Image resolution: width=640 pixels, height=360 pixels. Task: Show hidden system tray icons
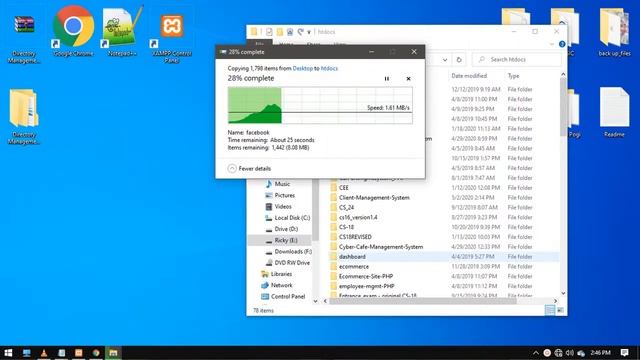pyautogui.click(x=536, y=353)
